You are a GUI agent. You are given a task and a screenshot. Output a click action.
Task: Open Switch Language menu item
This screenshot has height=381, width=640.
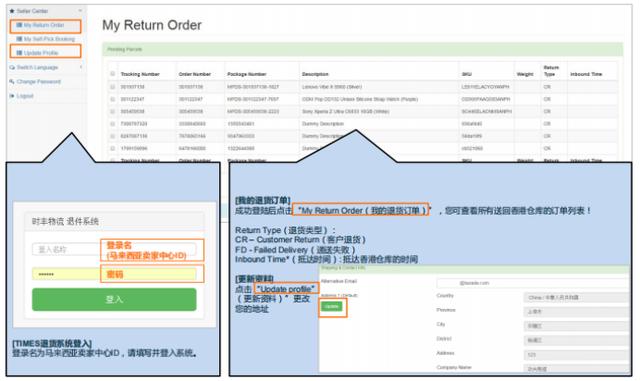click(37, 67)
